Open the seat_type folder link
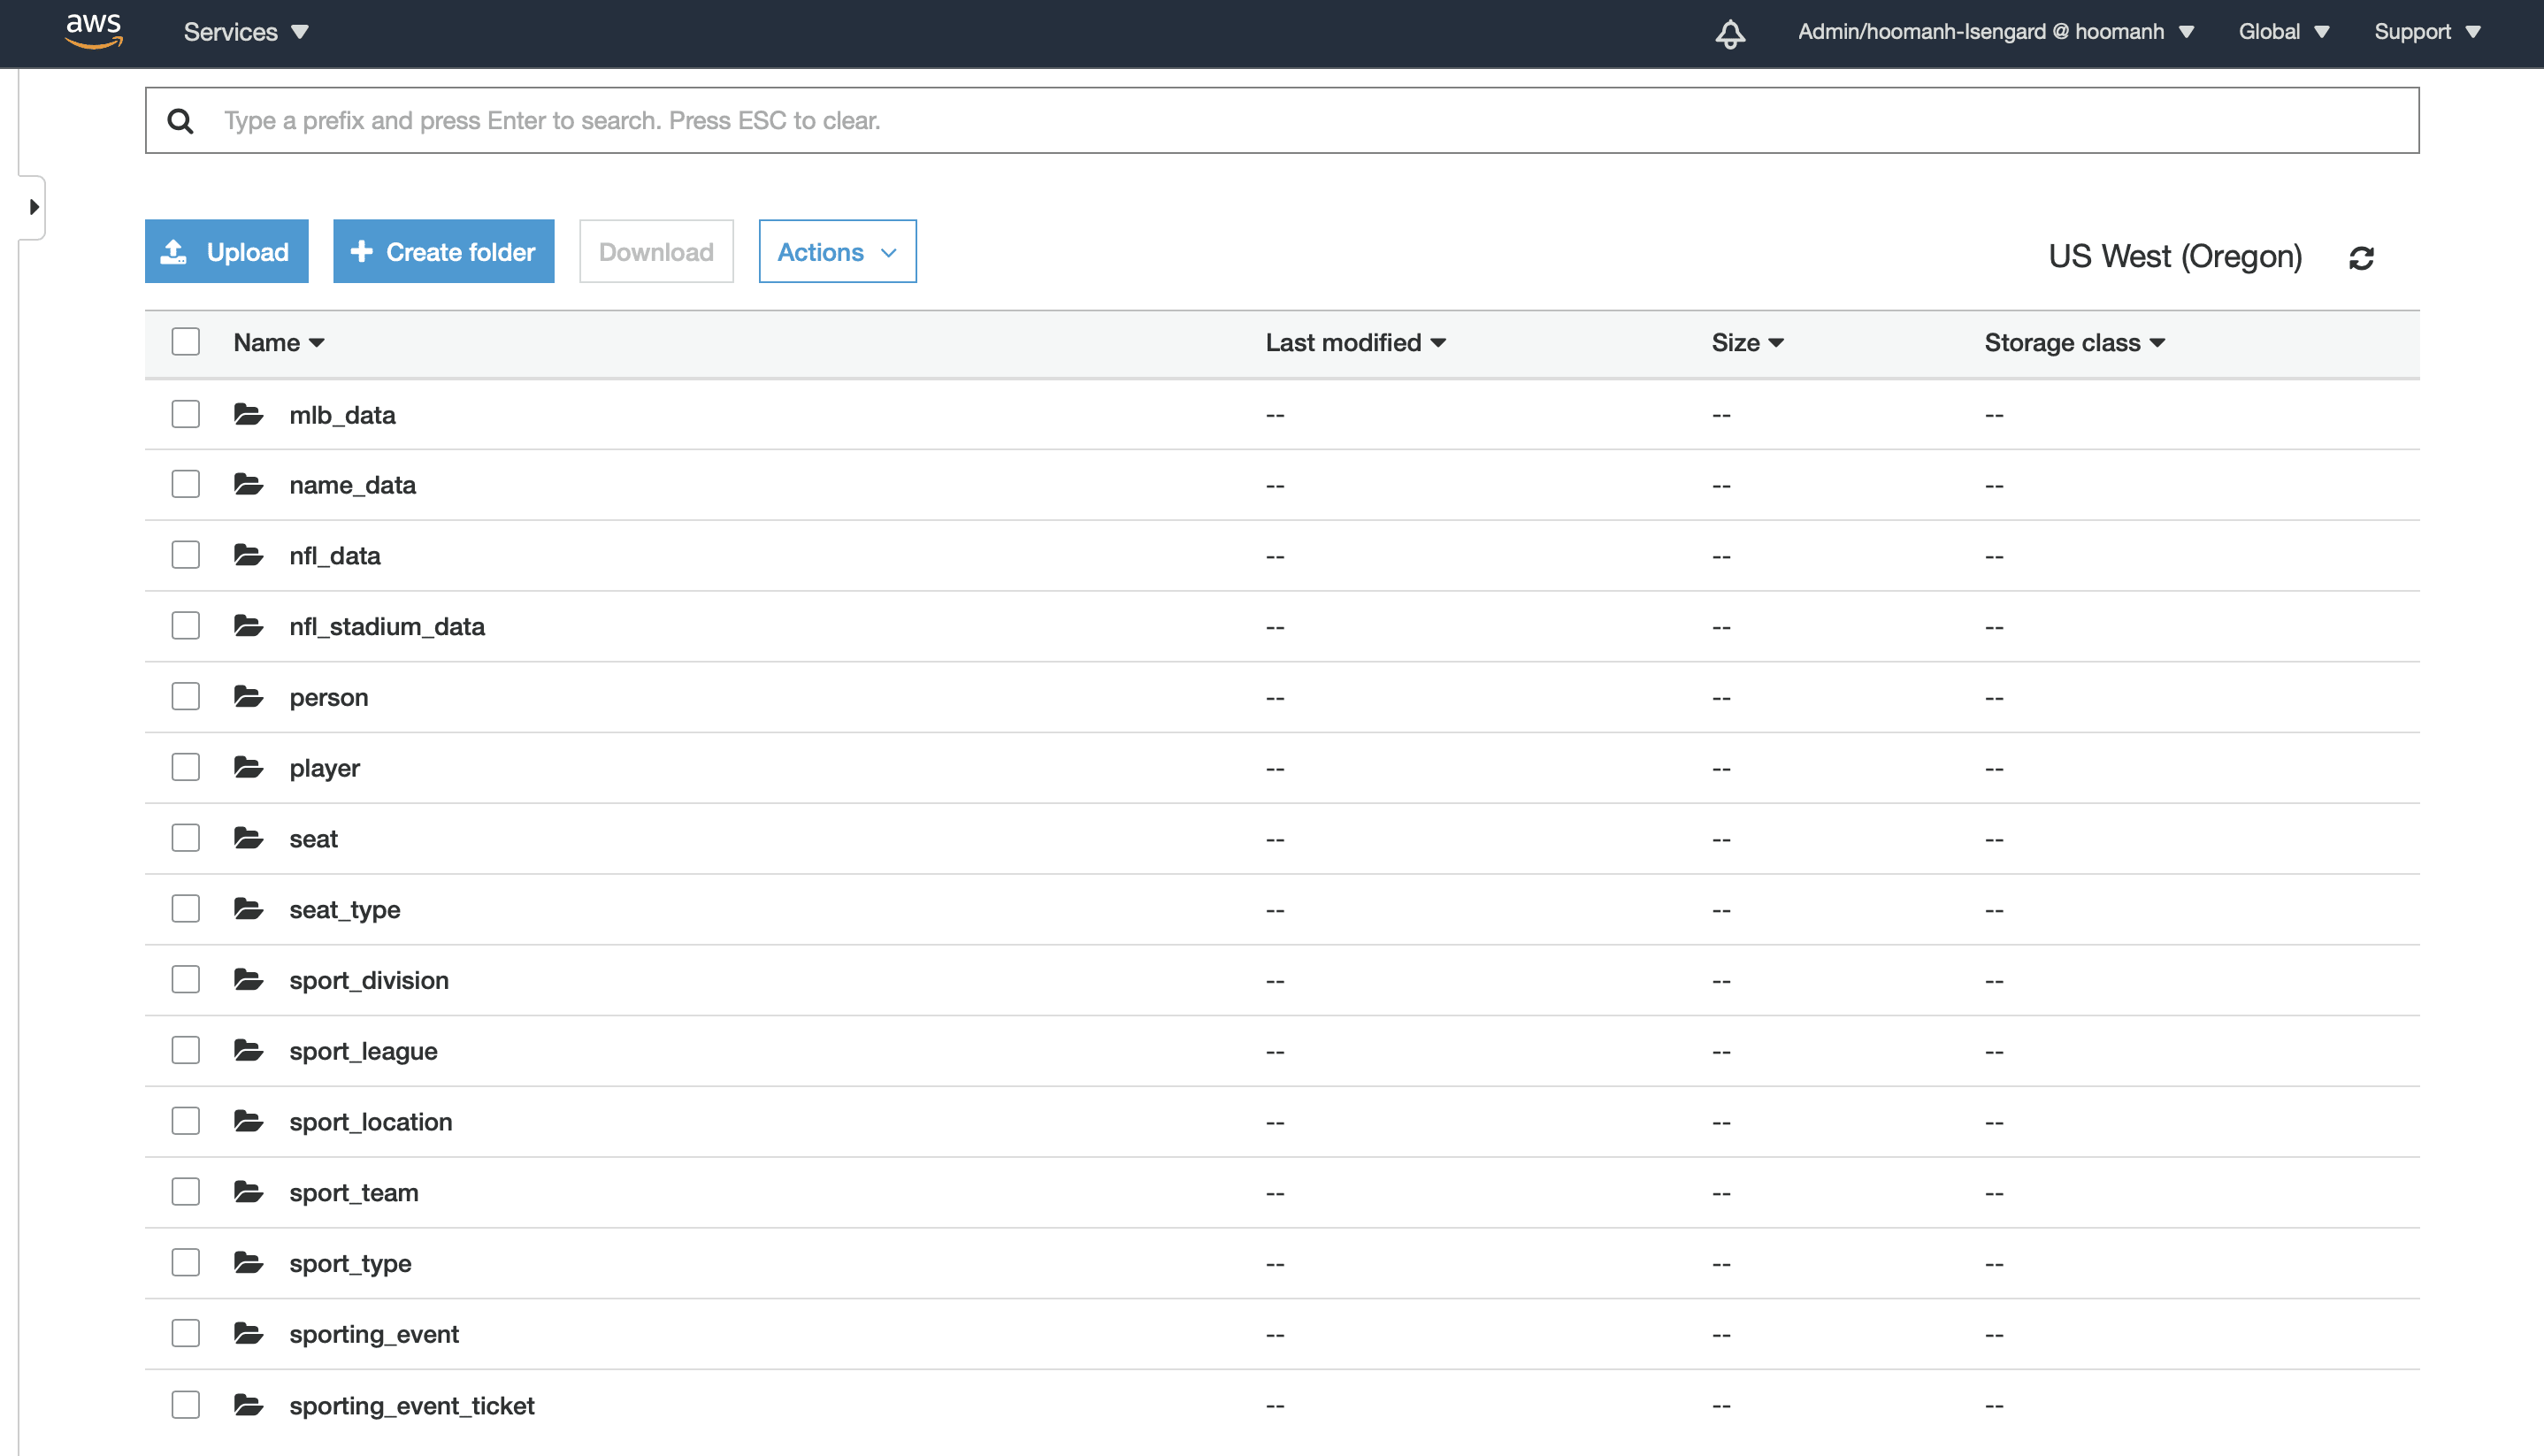Viewport: 2544px width, 1456px height. point(345,910)
